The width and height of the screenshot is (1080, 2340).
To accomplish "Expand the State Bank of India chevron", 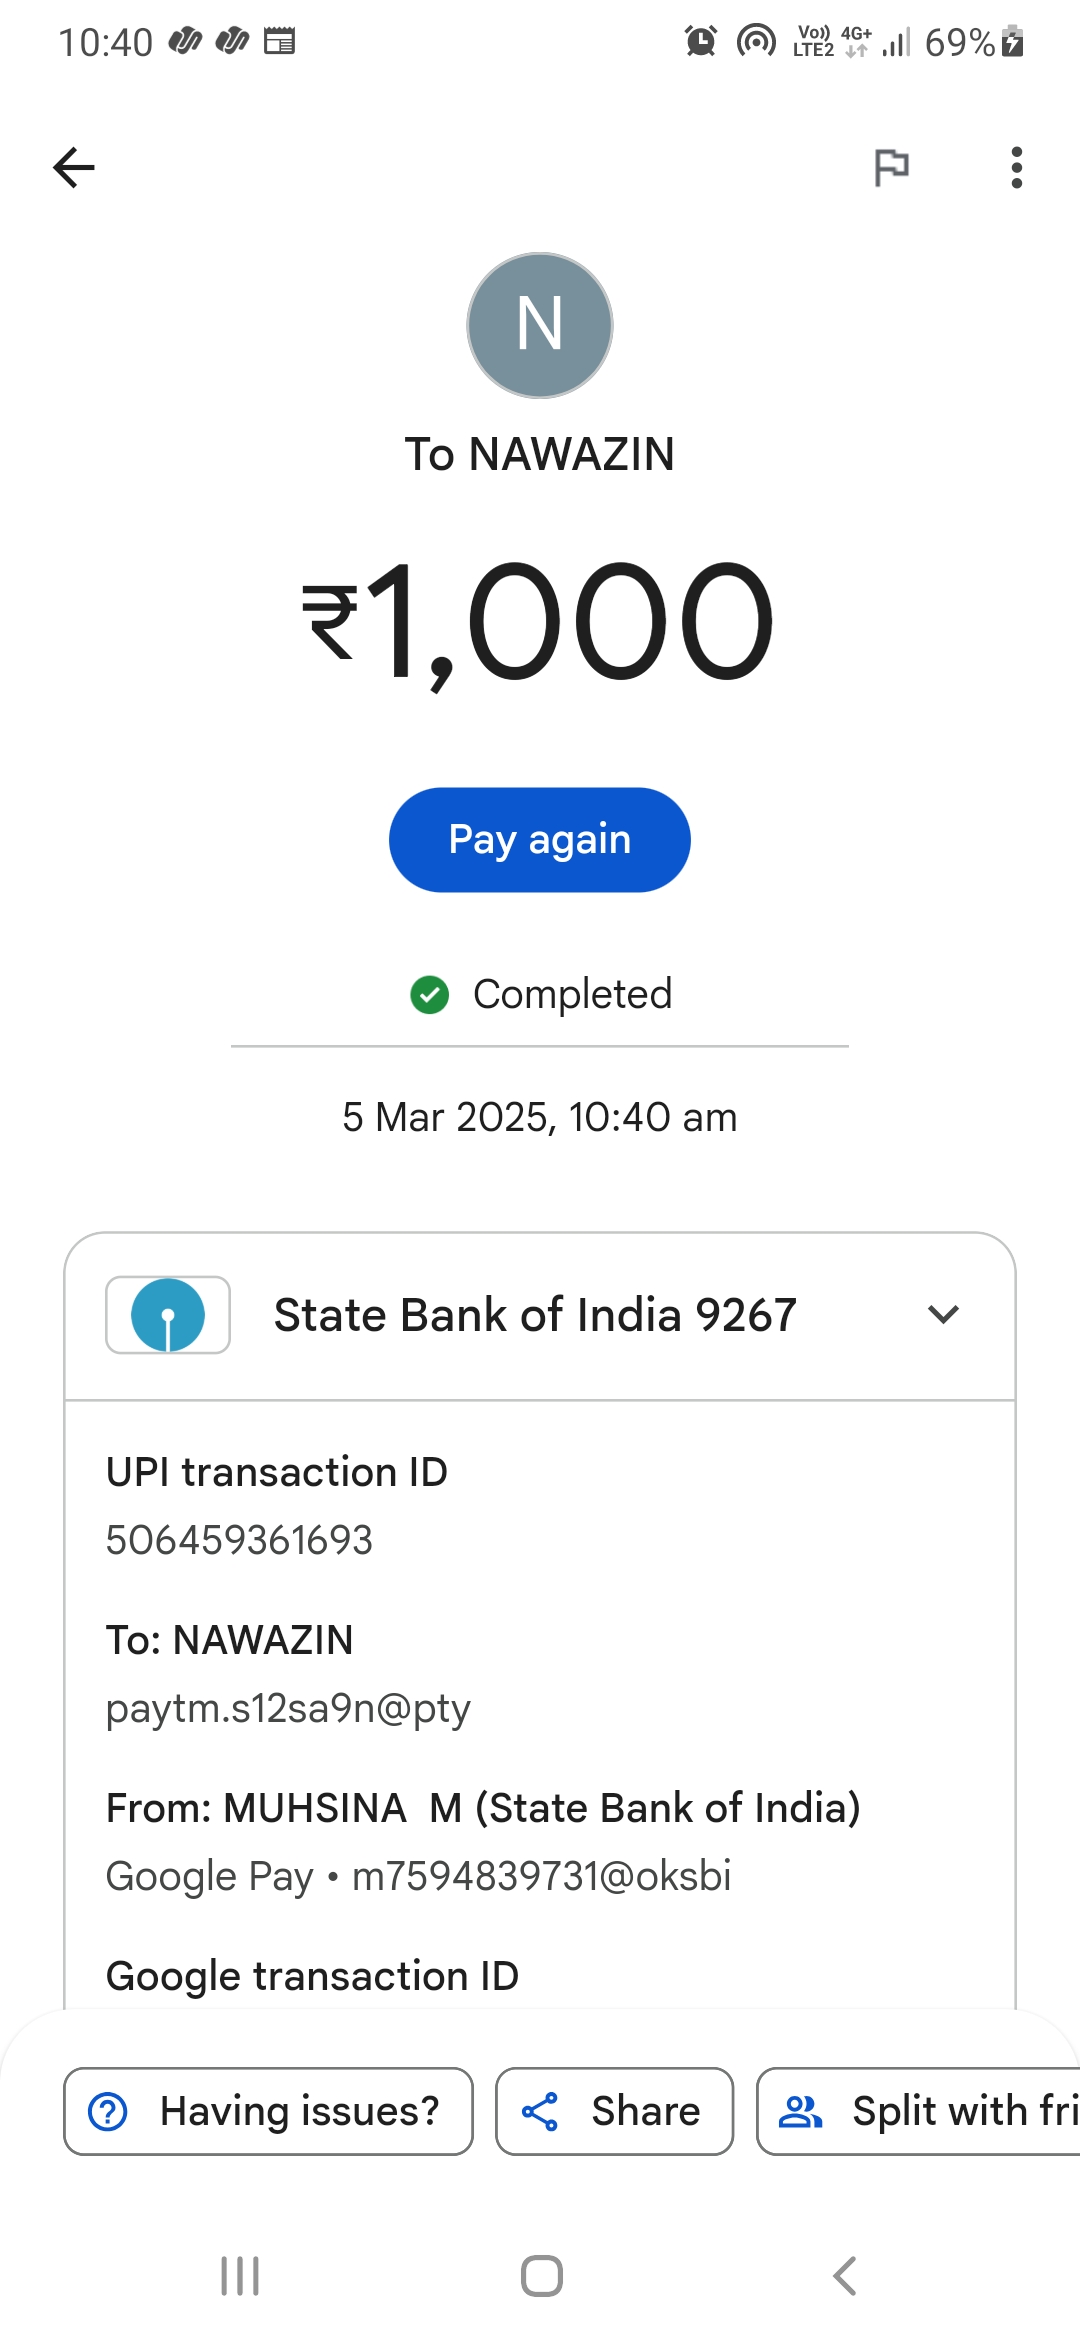I will [943, 1315].
